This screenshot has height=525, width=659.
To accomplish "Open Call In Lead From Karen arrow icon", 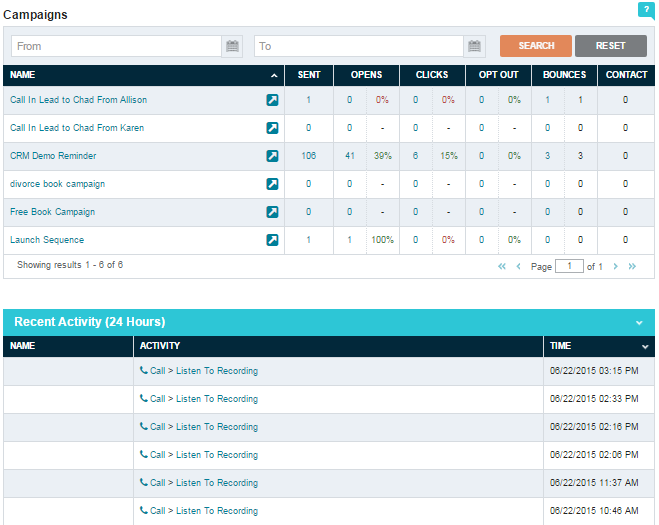I will 272,128.
